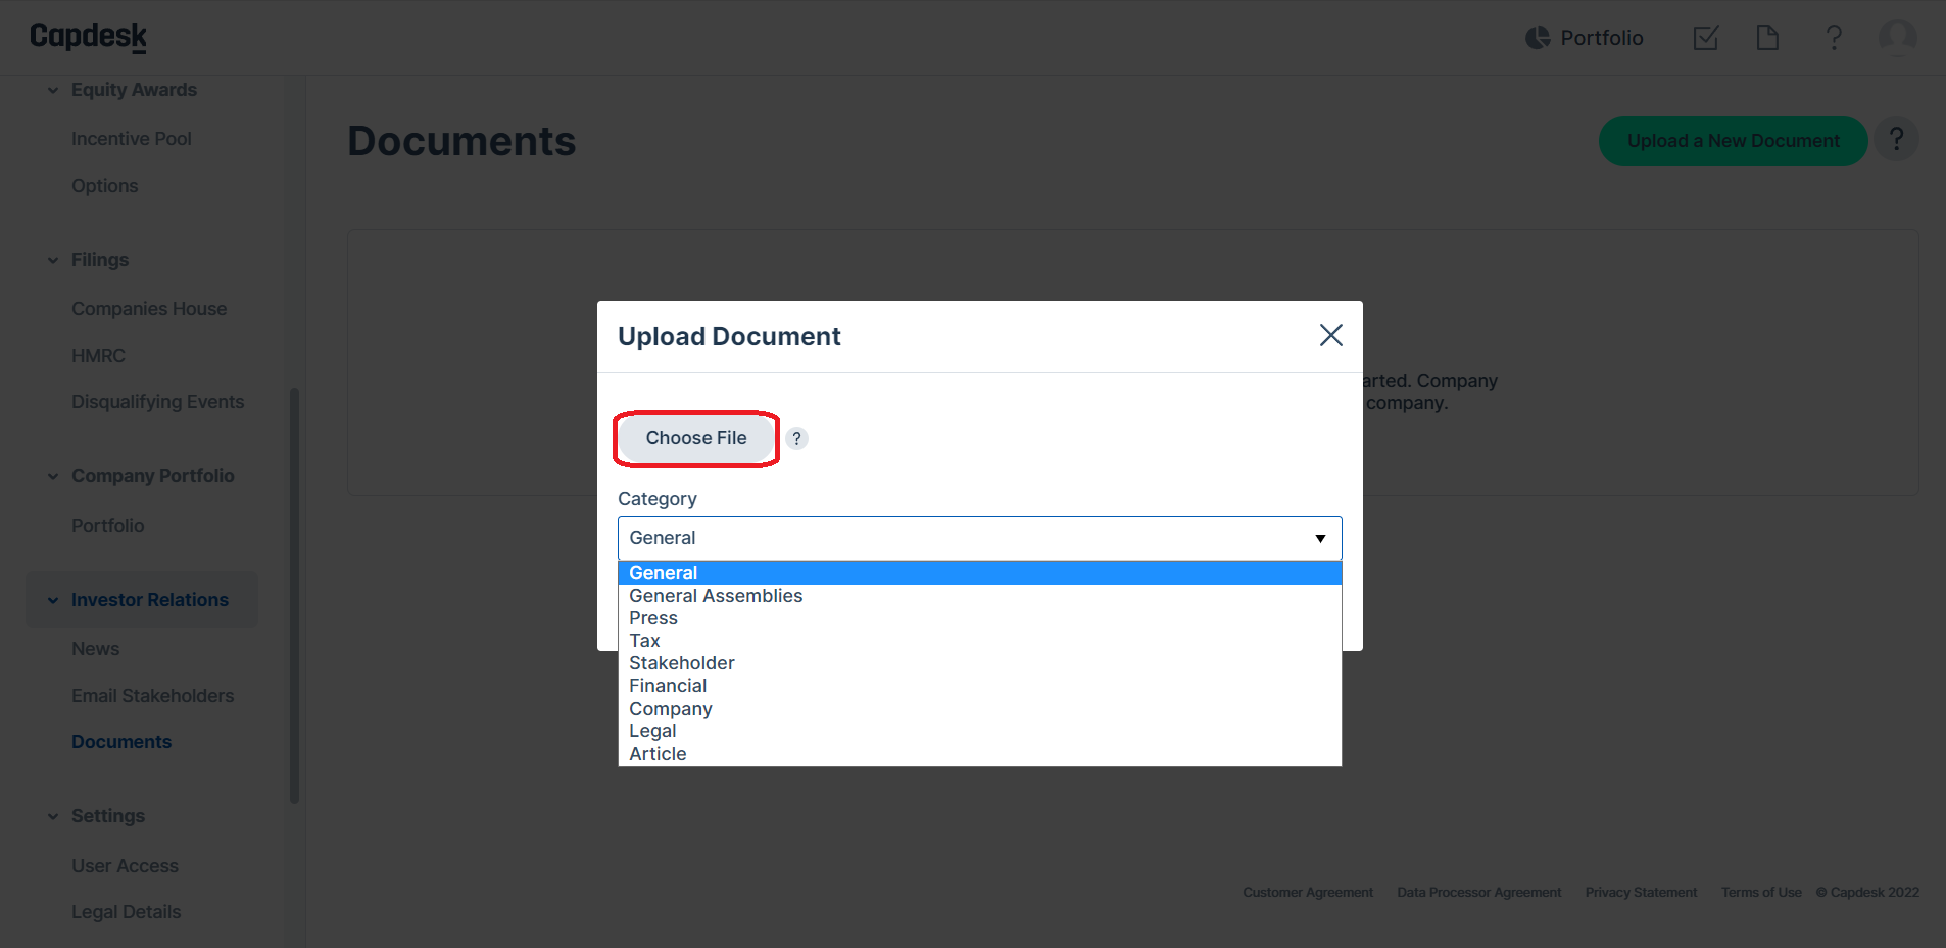
Task: Open User Access settings
Action: 125,866
